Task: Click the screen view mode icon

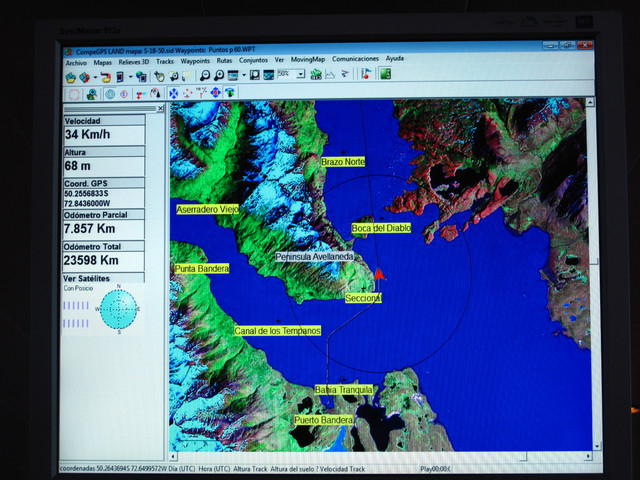Action: [x=233, y=75]
